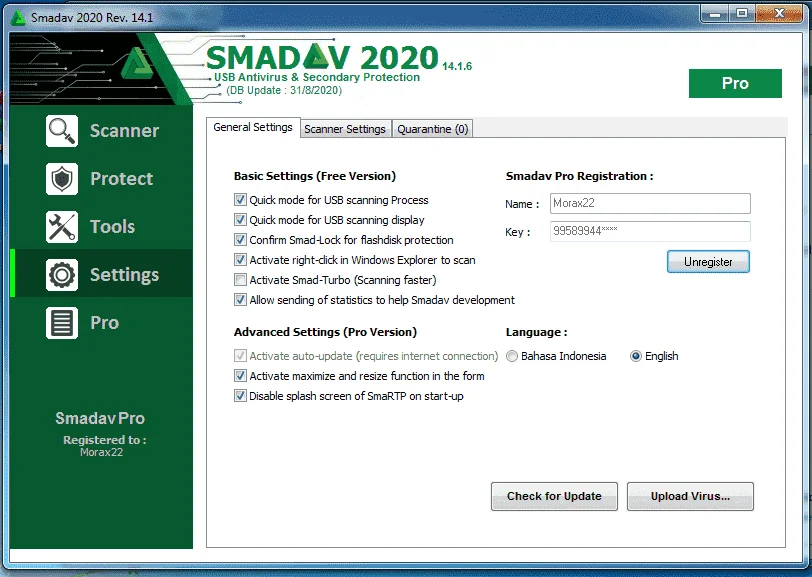The height and width of the screenshot is (577, 812).
Task: Toggle Quick mode for USB scanning Process
Action: click(240, 200)
